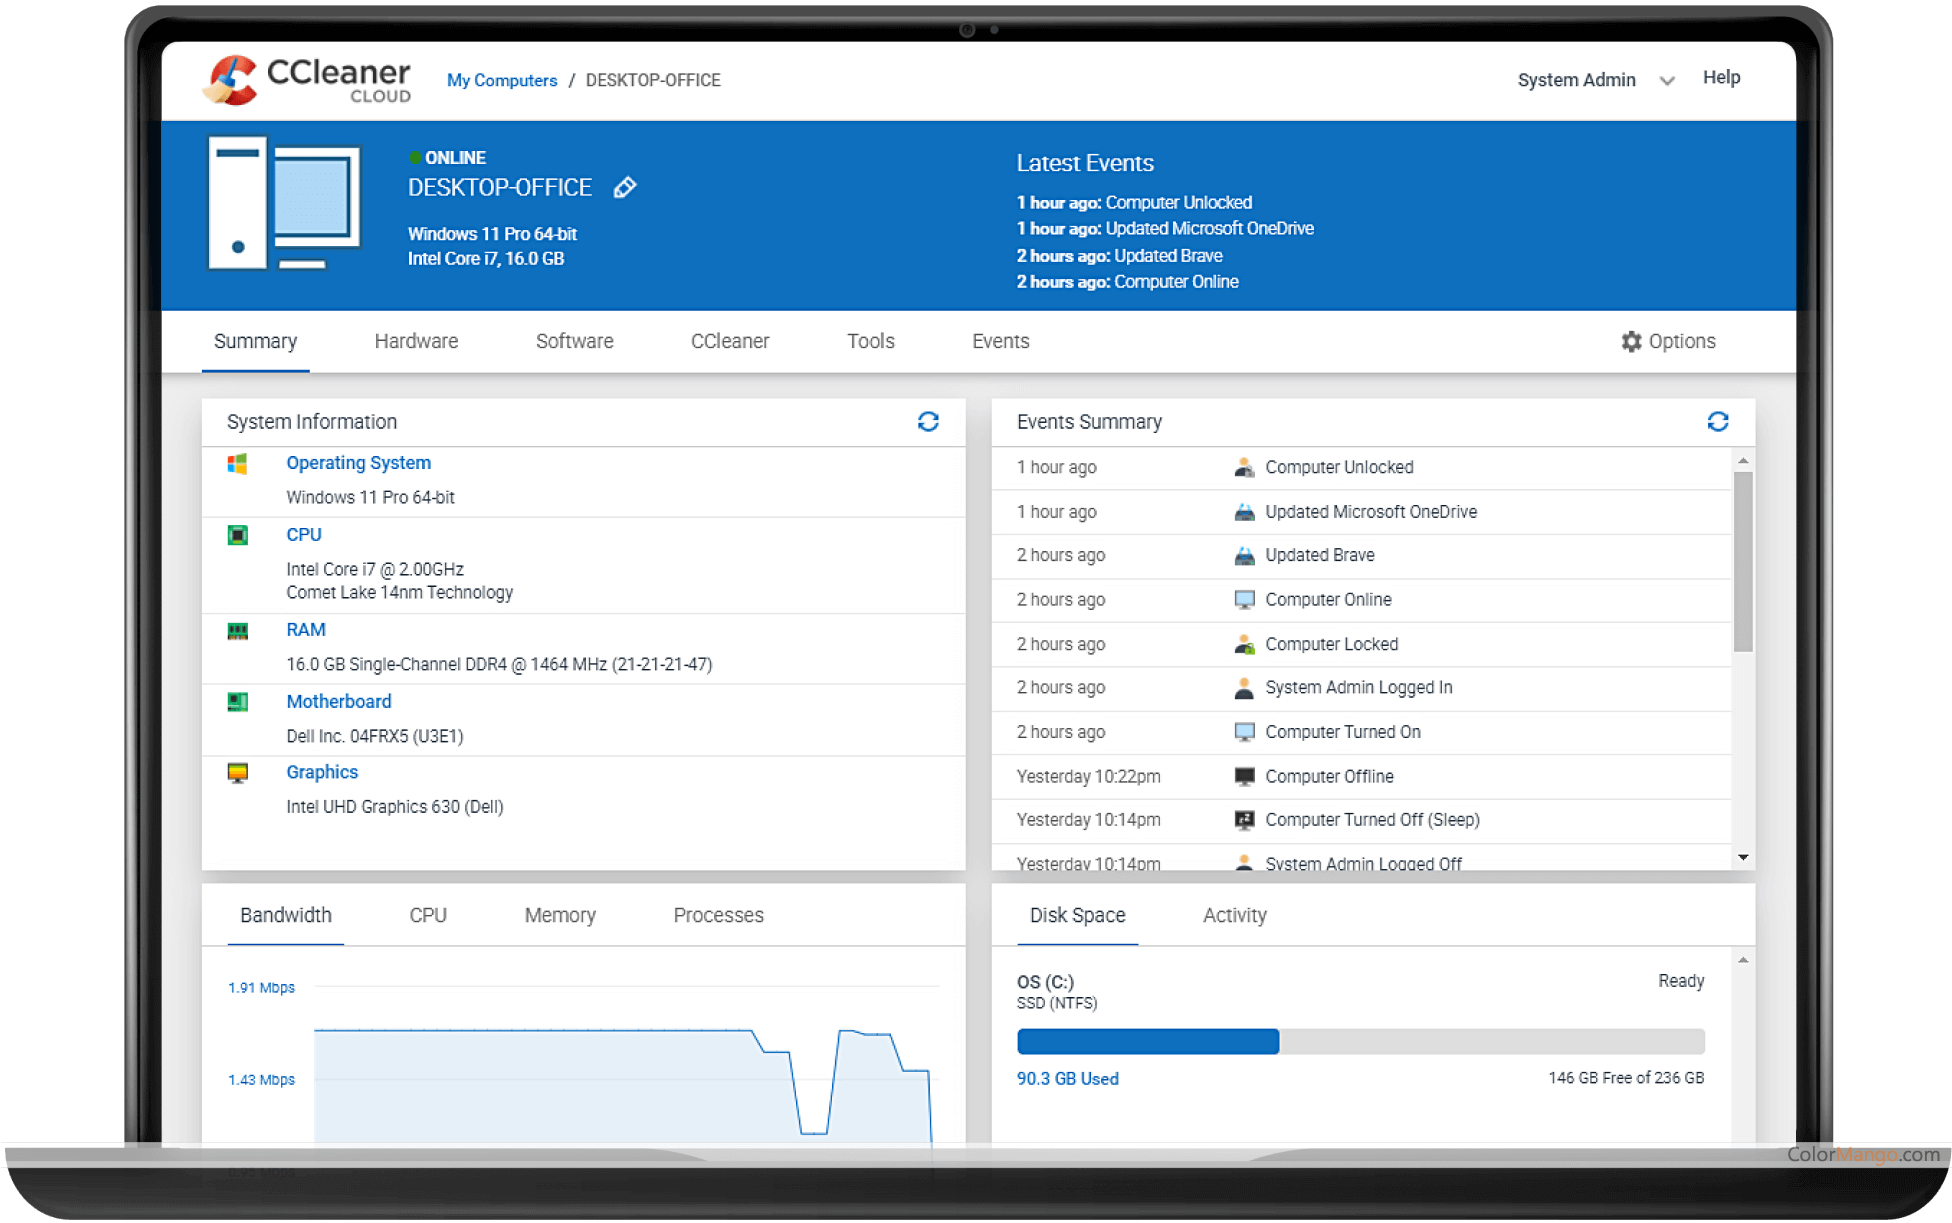Expand the System Admin account menu
The image size is (1952, 1223).
1667,80
